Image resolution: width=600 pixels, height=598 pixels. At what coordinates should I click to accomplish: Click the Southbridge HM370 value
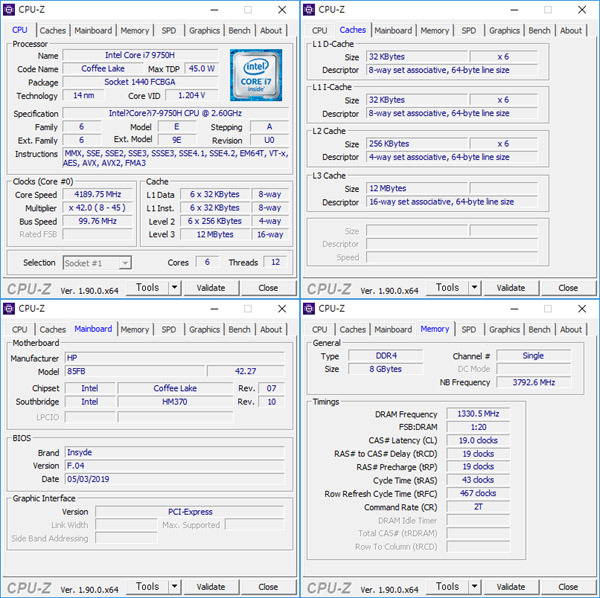pos(175,402)
